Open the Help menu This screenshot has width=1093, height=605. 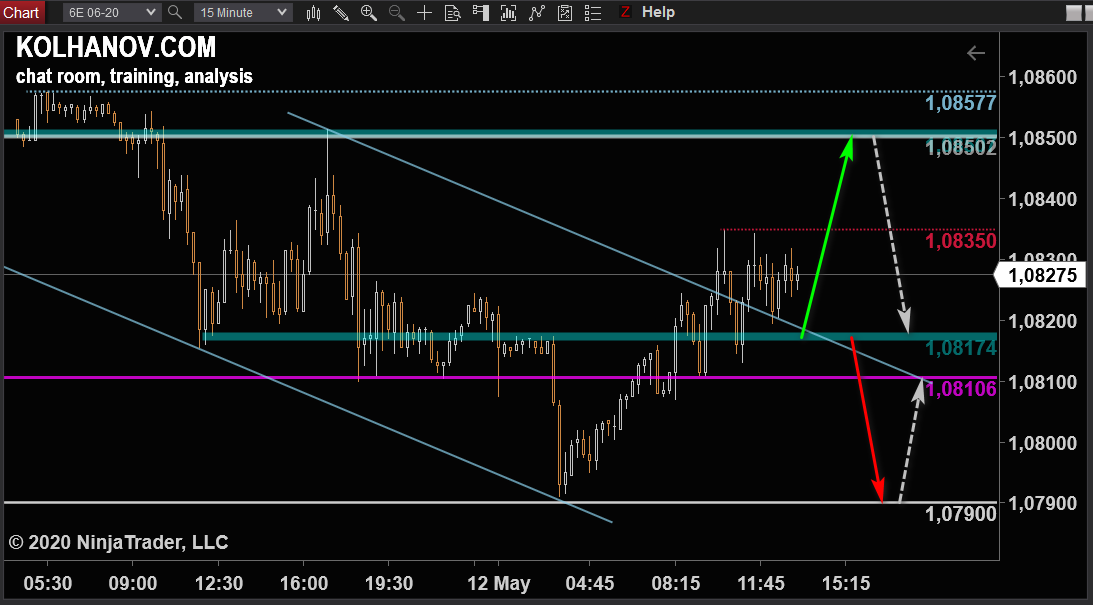tap(658, 12)
